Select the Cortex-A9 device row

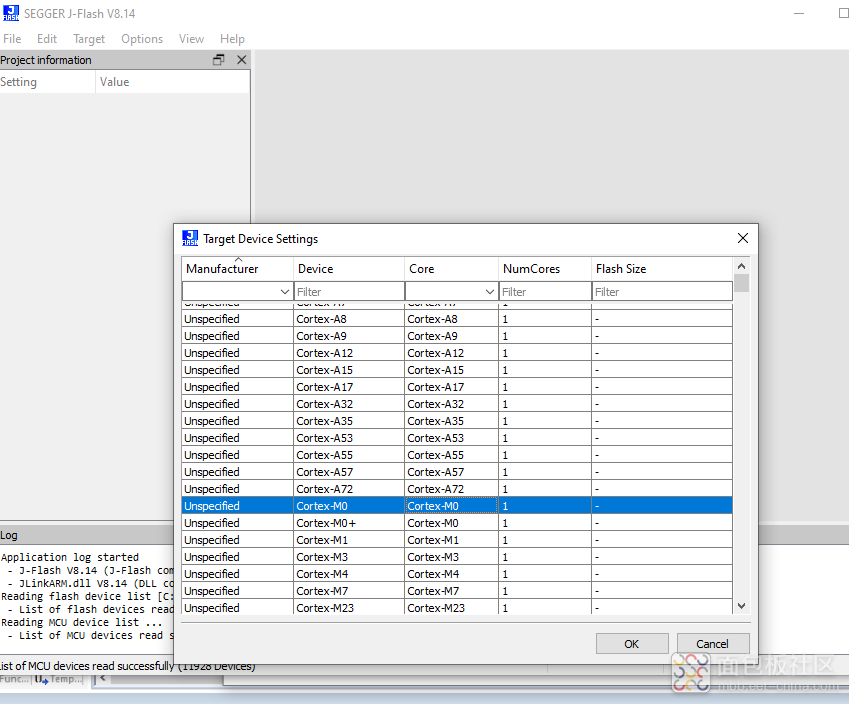tap(457, 336)
